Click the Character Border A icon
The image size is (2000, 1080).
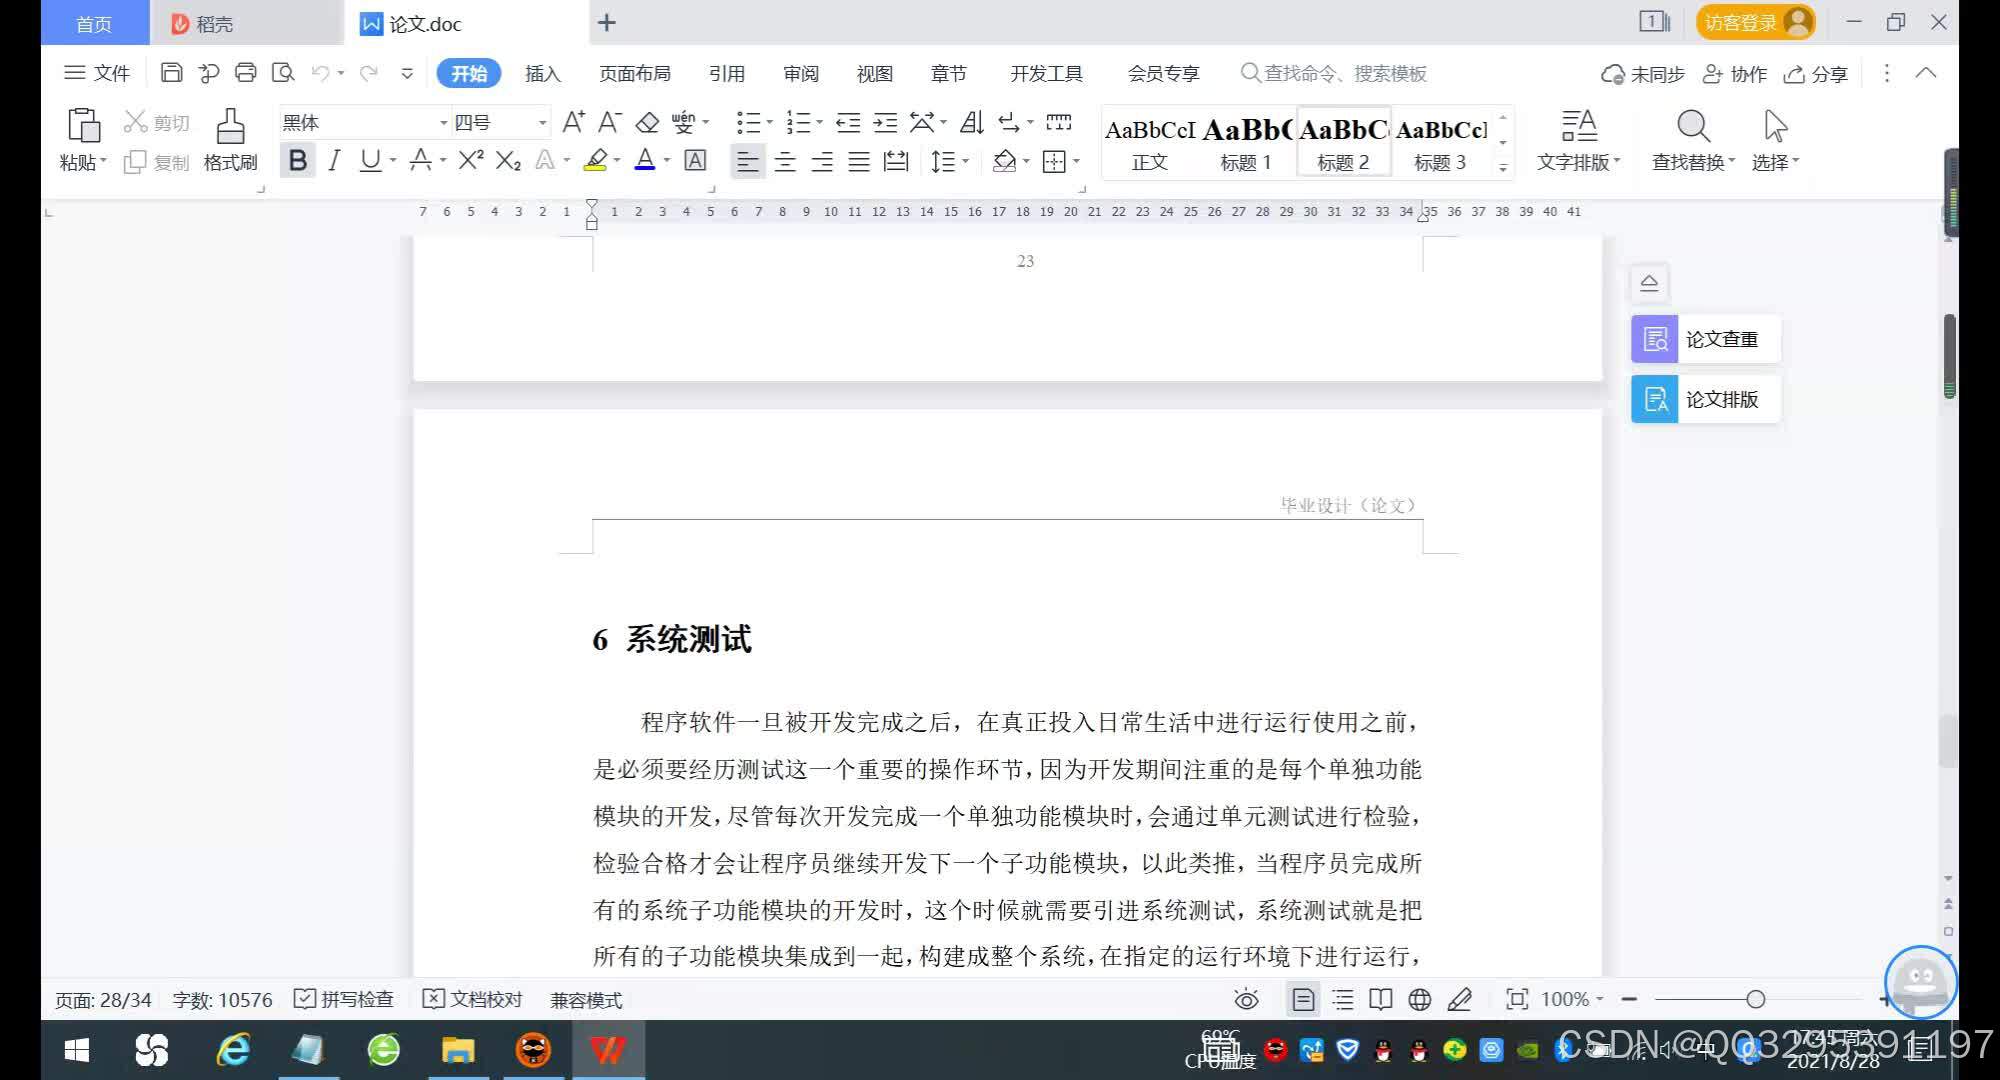[695, 160]
